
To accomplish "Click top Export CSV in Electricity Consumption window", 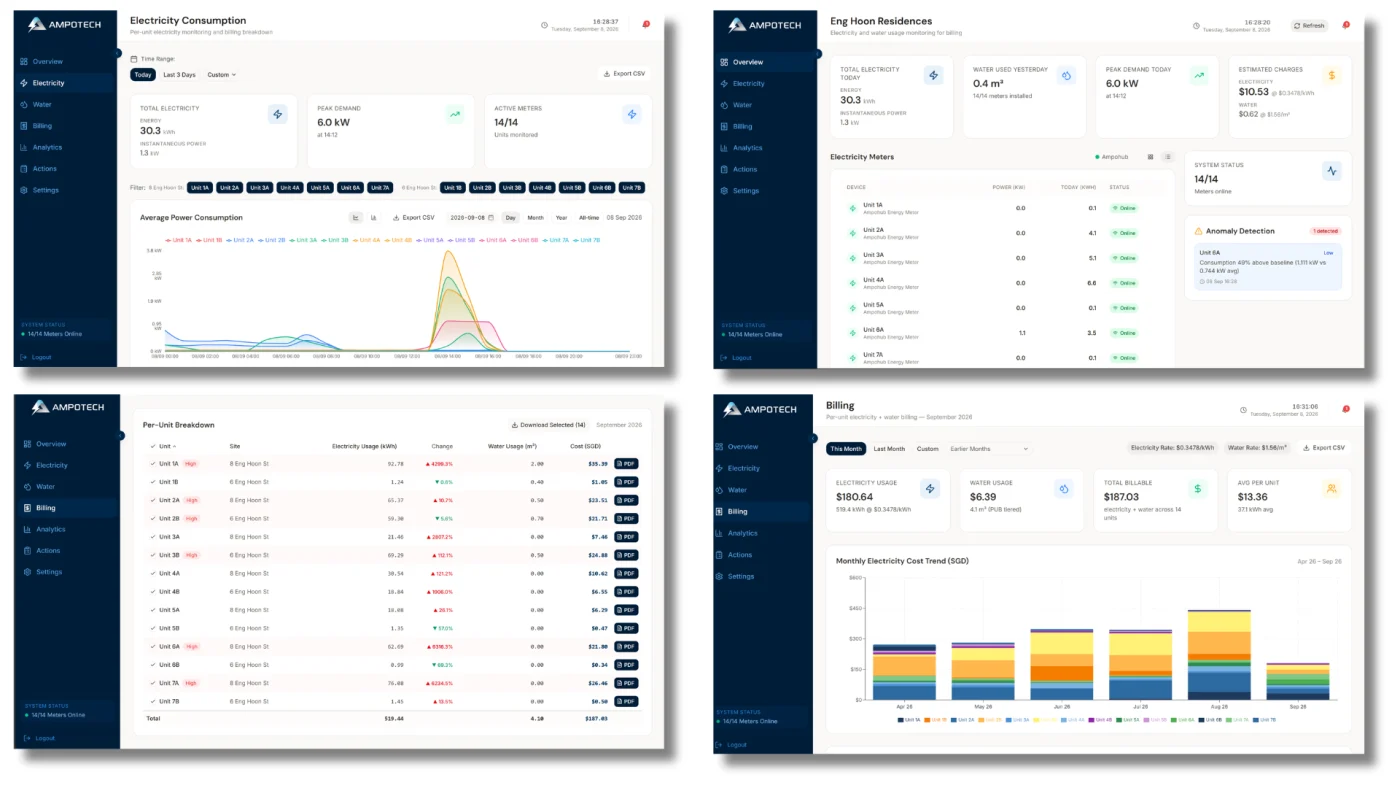I will pyautogui.click(x=624, y=74).
